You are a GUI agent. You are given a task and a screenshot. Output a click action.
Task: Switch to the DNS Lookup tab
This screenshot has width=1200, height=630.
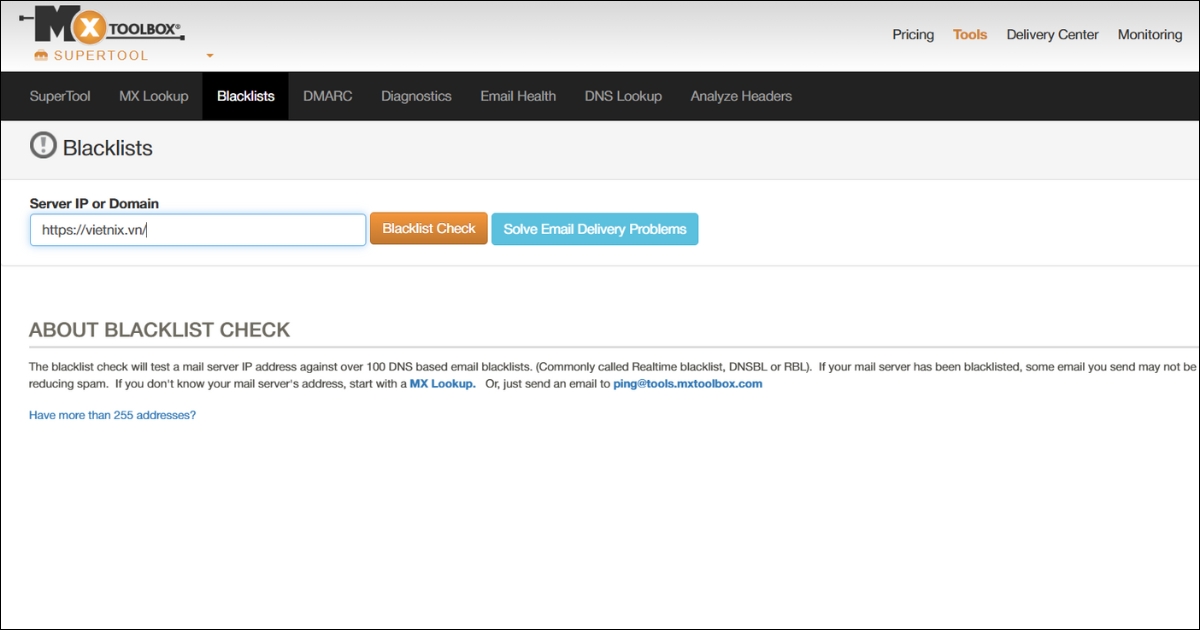[623, 95]
